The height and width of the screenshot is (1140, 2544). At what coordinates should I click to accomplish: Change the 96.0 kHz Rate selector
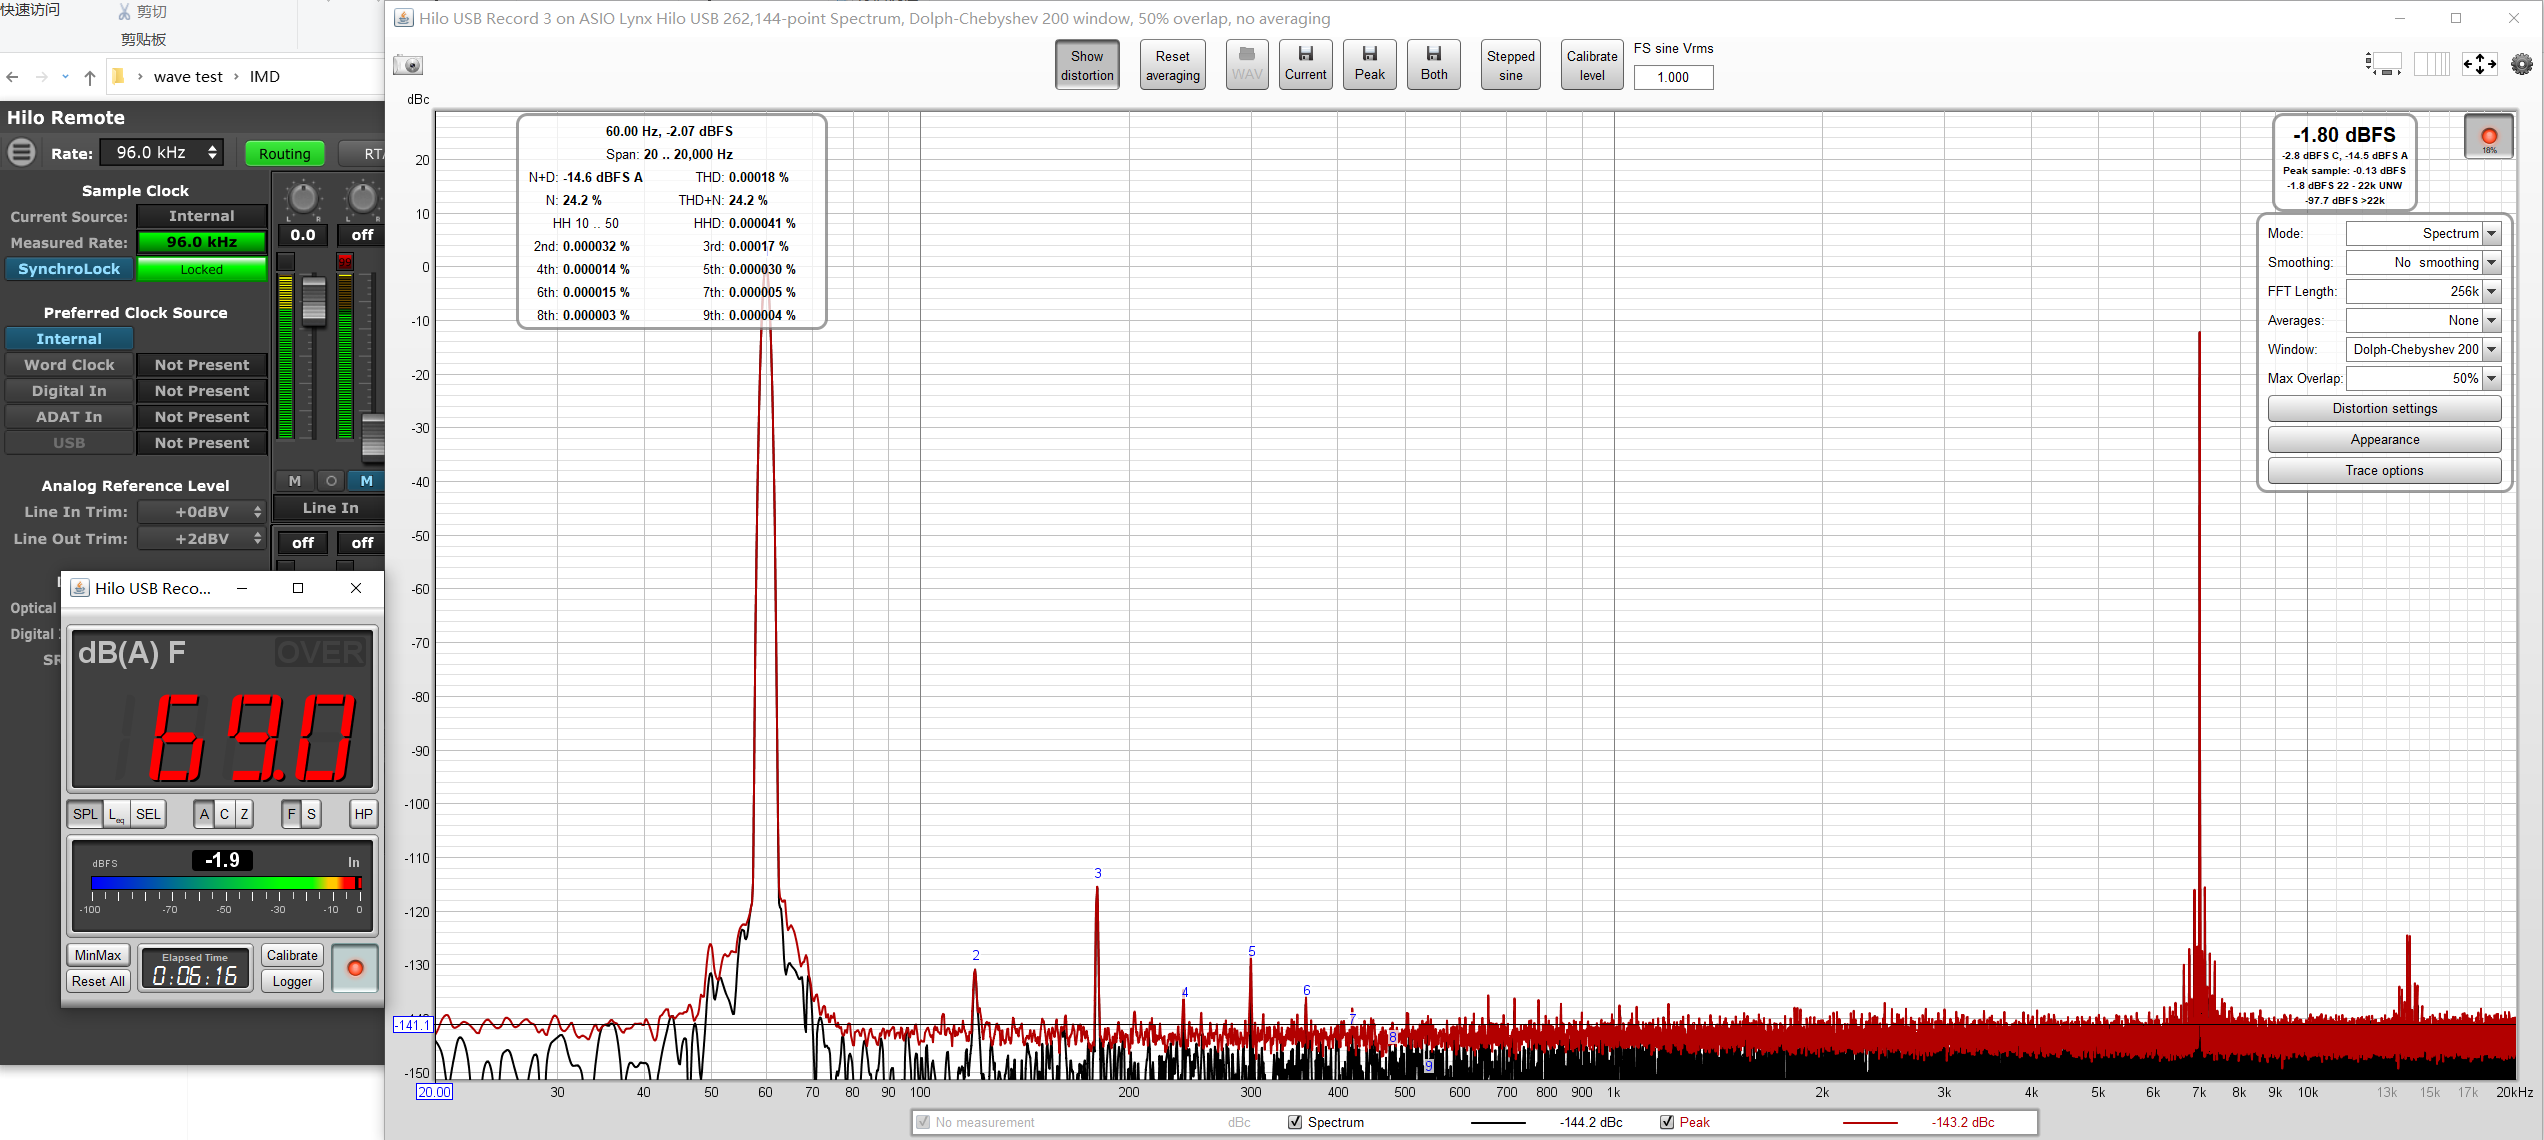162,152
